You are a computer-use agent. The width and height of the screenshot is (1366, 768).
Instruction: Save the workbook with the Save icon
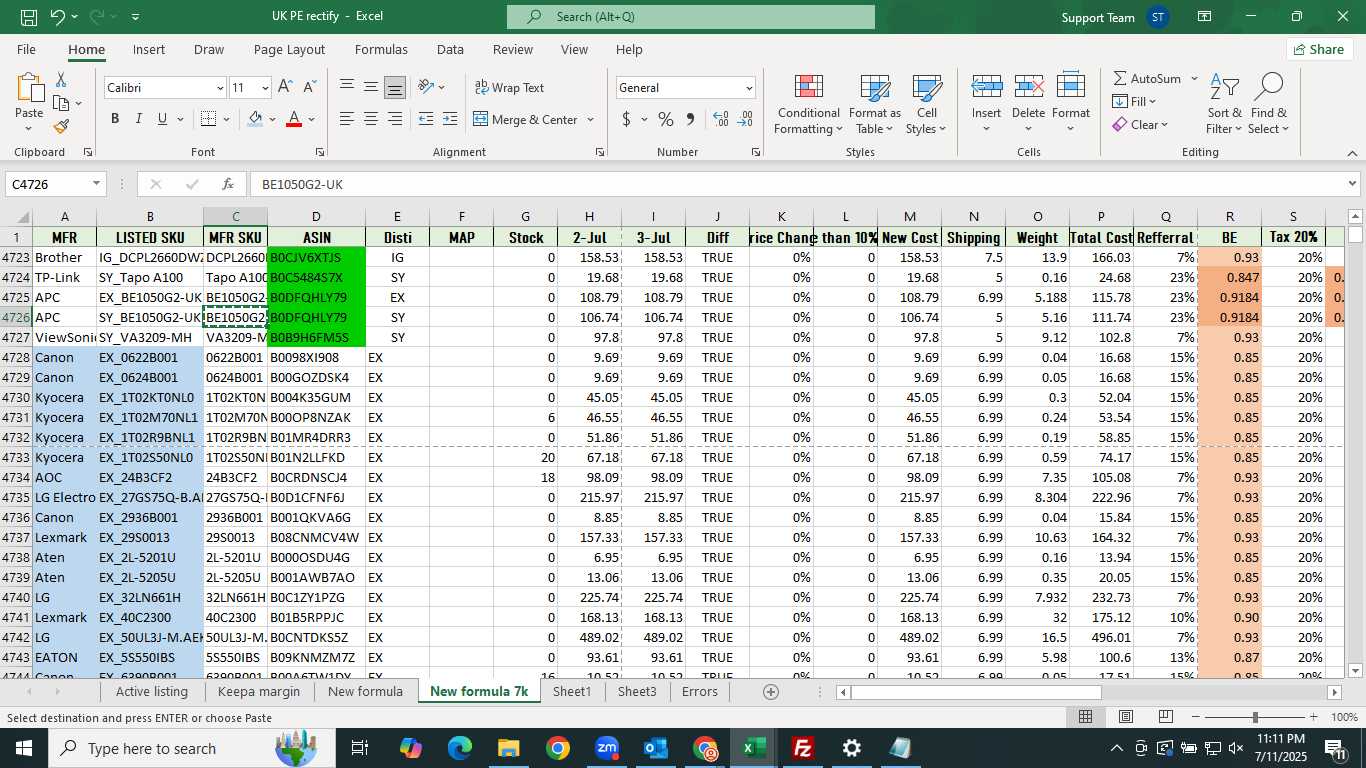28,17
